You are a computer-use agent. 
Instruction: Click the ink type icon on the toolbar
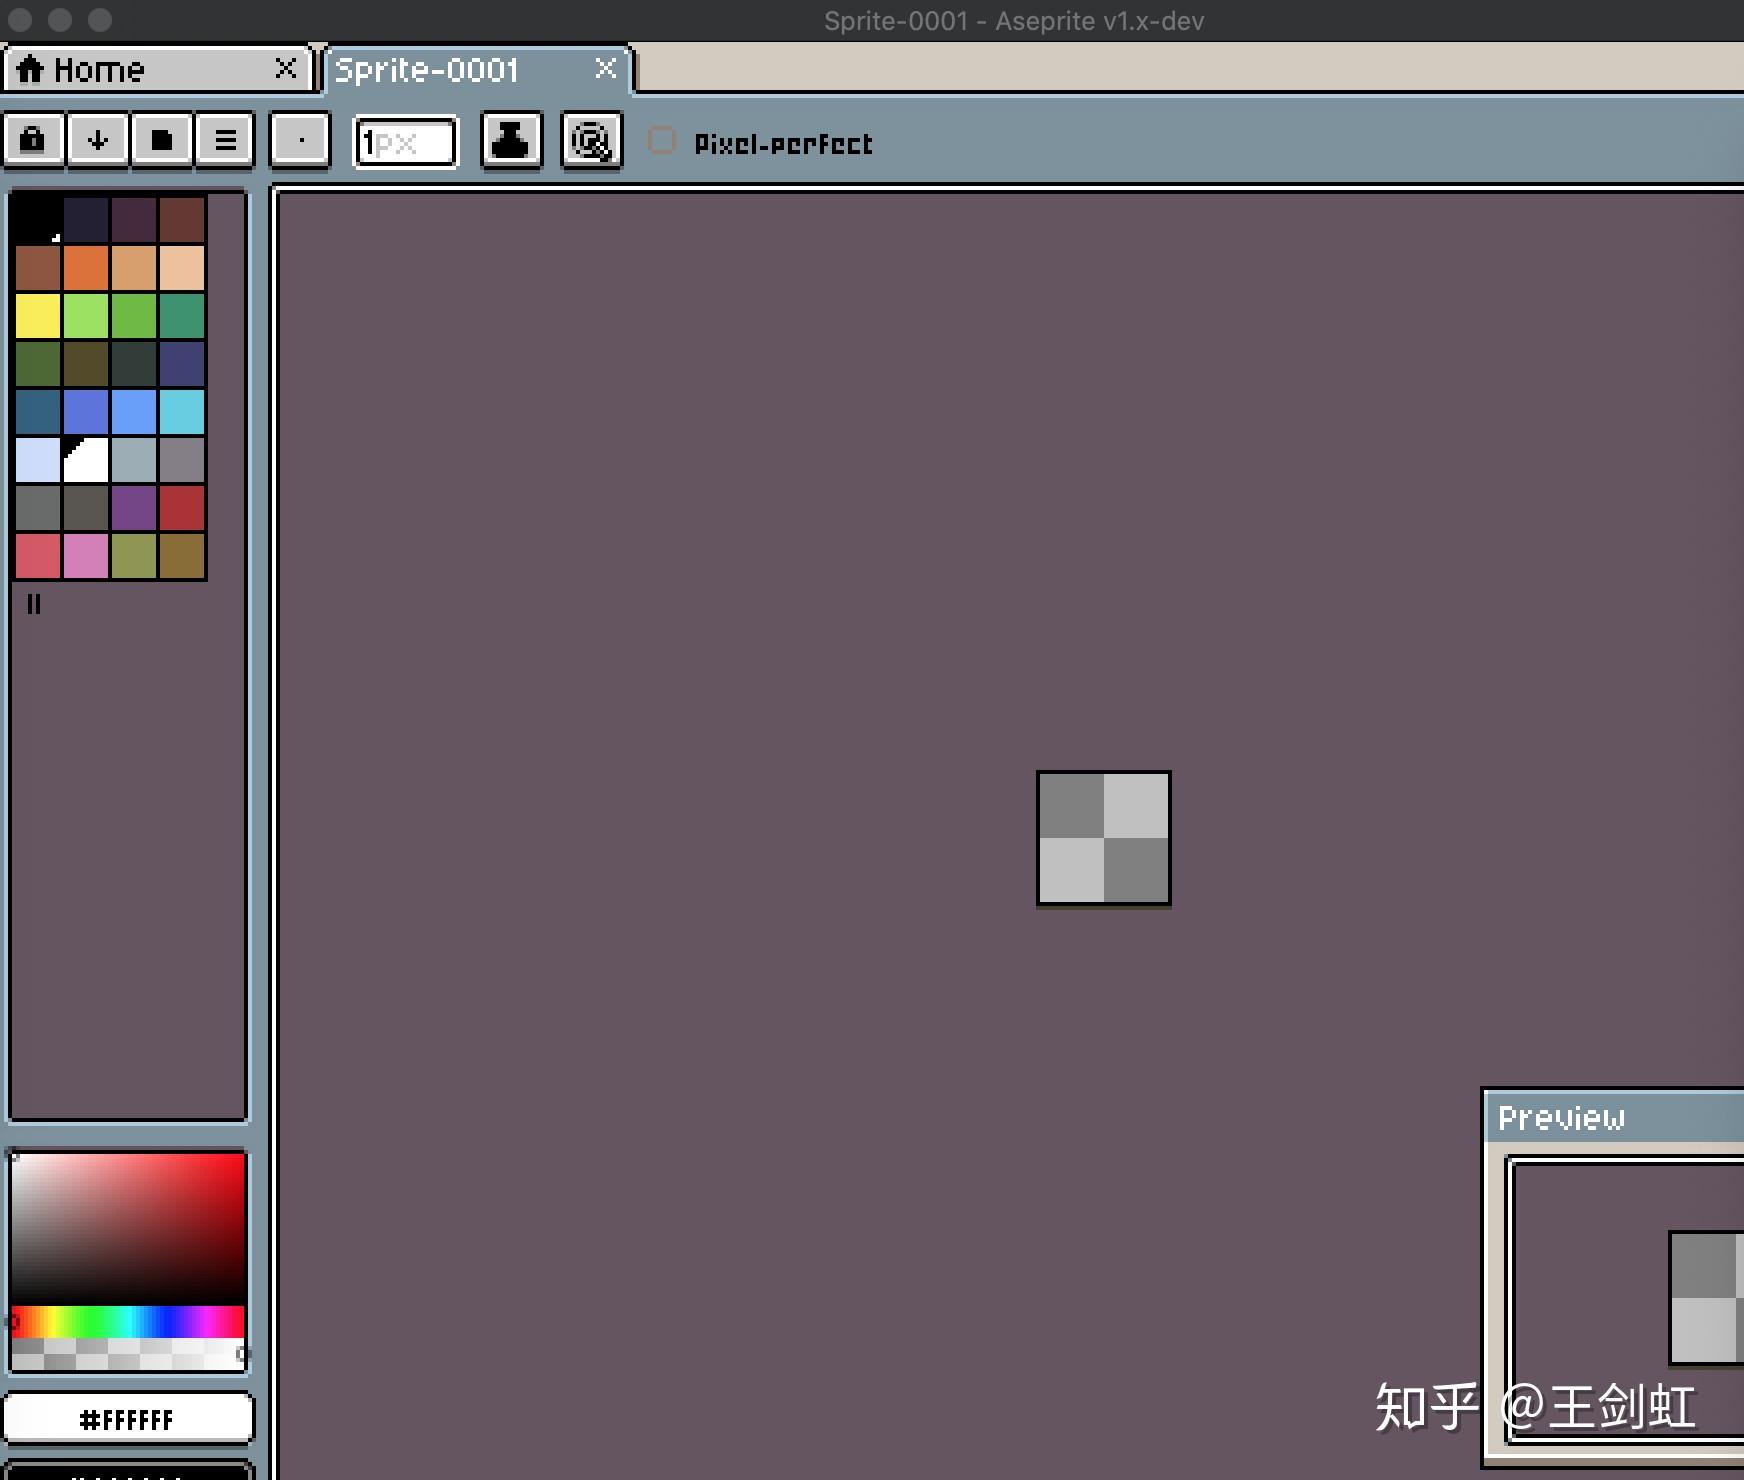click(x=512, y=140)
